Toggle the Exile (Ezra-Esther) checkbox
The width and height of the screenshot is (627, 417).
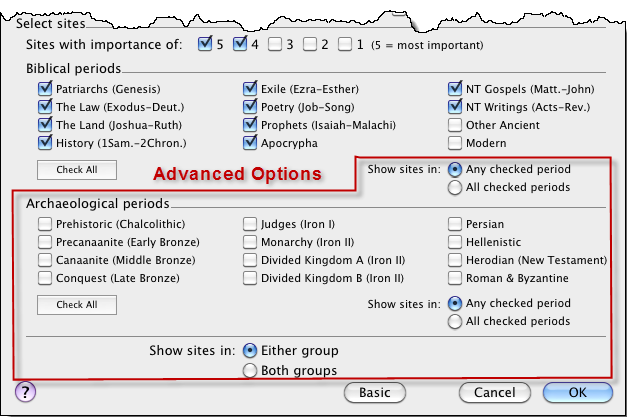point(250,88)
